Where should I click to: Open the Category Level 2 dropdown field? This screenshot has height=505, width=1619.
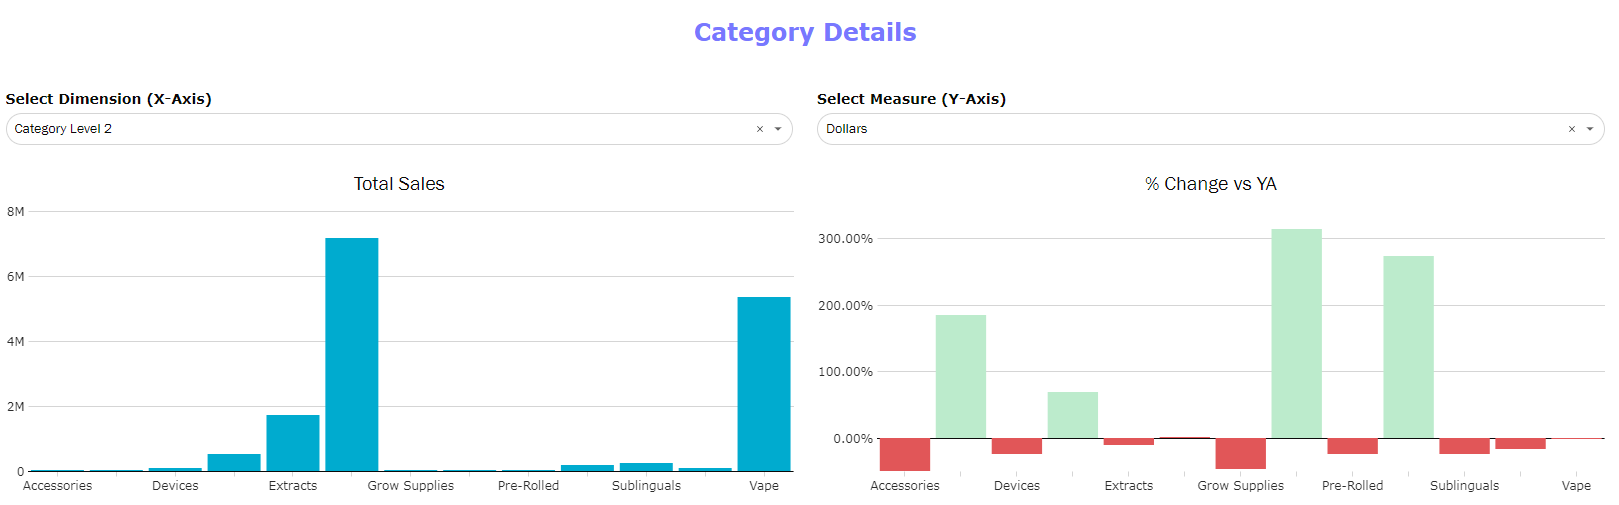click(x=380, y=129)
